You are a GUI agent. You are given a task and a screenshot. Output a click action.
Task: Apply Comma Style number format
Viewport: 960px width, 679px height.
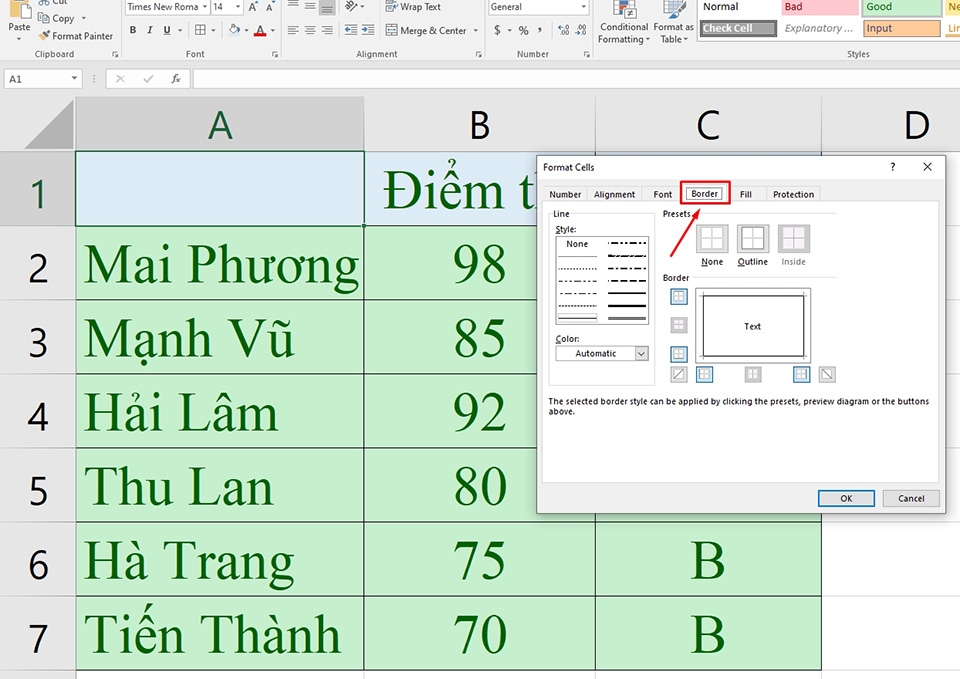(x=540, y=29)
